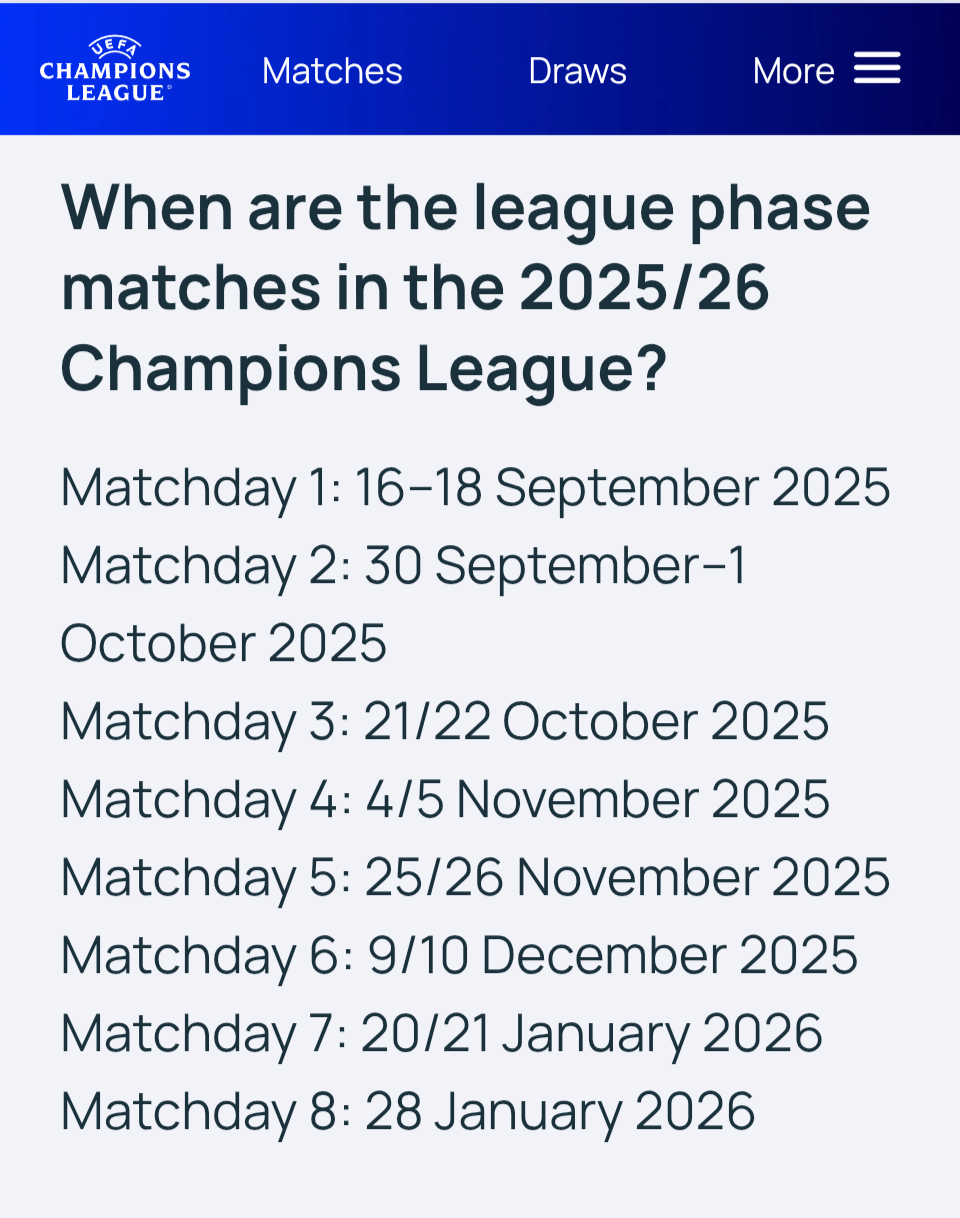Go to the Draws section
Image resolution: width=960 pixels, height=1218 pixels.
tap(578, 71)
